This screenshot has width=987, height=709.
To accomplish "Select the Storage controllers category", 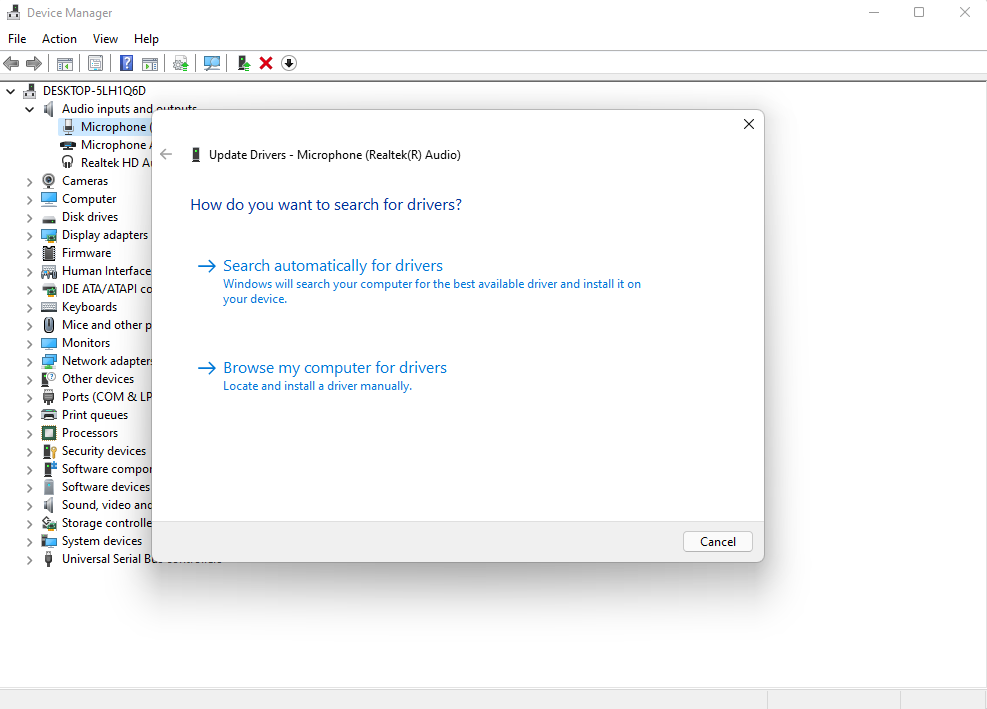I will [106, 523].
